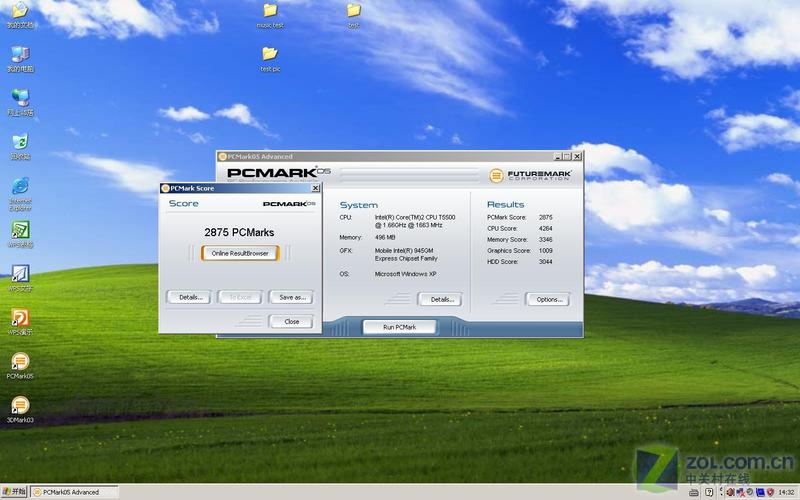Image resolution: width=800 pixels, height=500 pixels.
Task: Click the Microsoft Windows XP OS text
Action: tap(405, 274)
